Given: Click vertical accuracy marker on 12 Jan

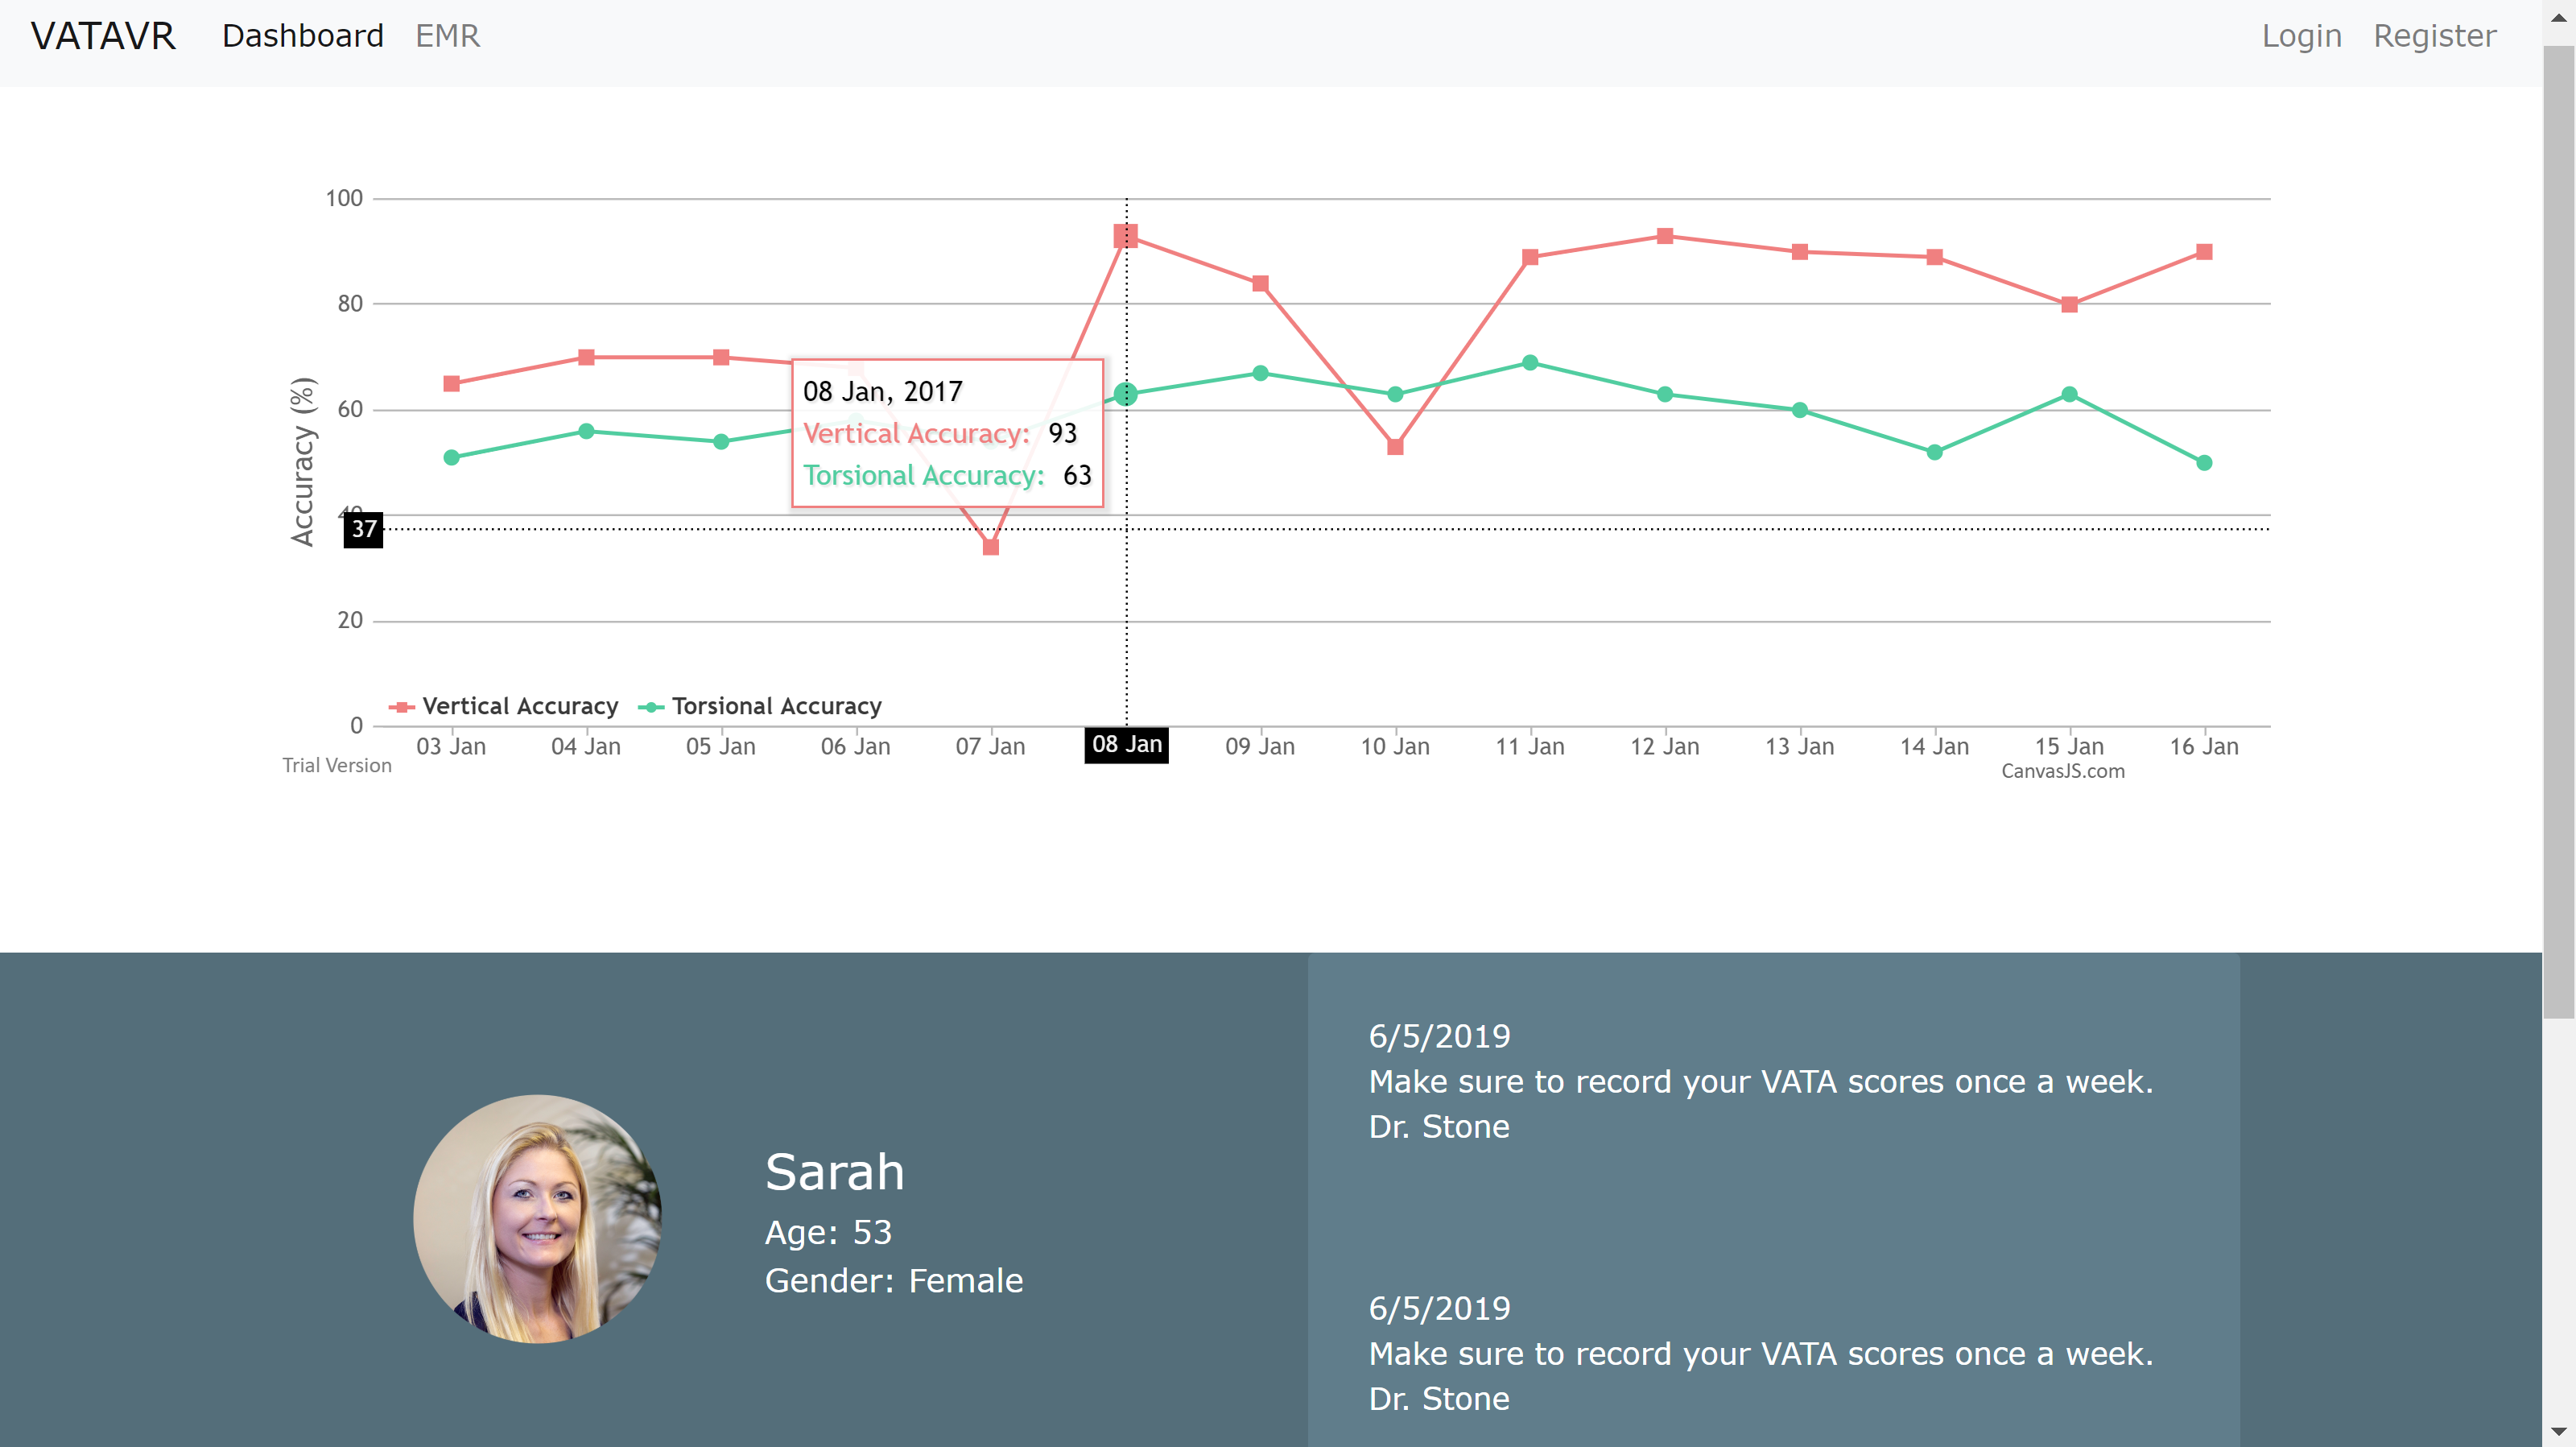Looking at the screenshot, I should 1664,236.
